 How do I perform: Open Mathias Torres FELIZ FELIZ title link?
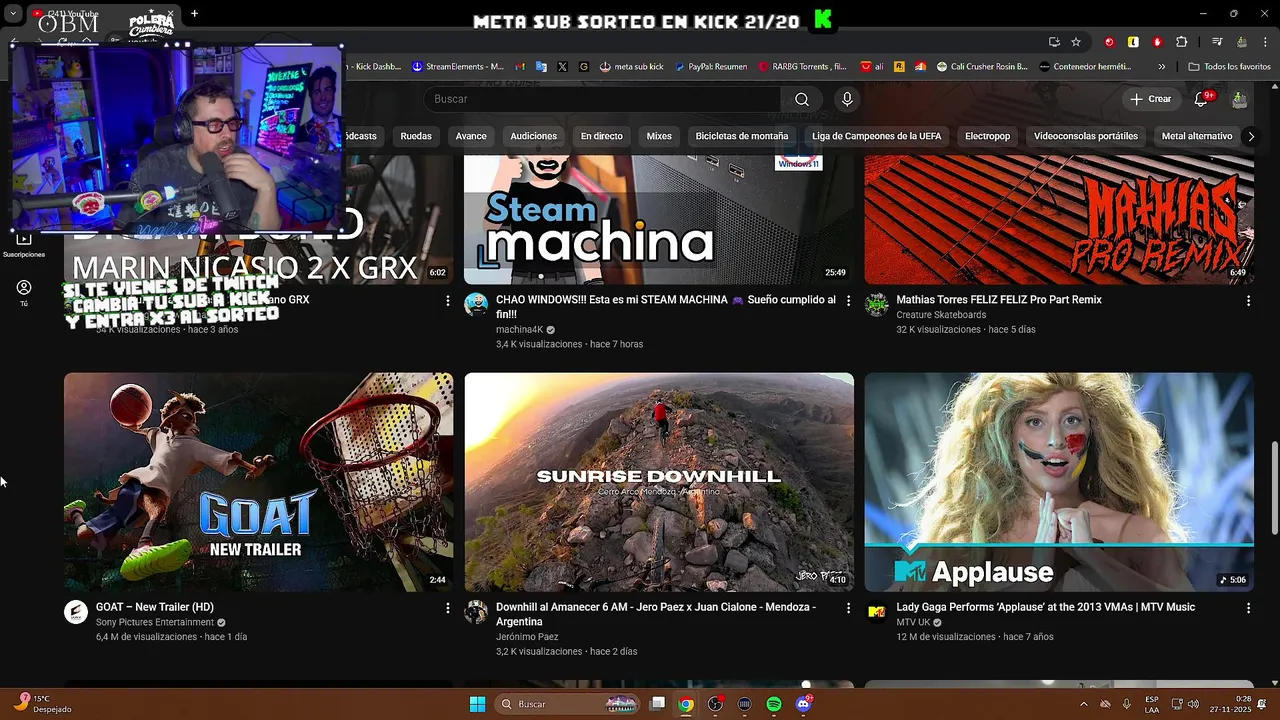point(999,300)
